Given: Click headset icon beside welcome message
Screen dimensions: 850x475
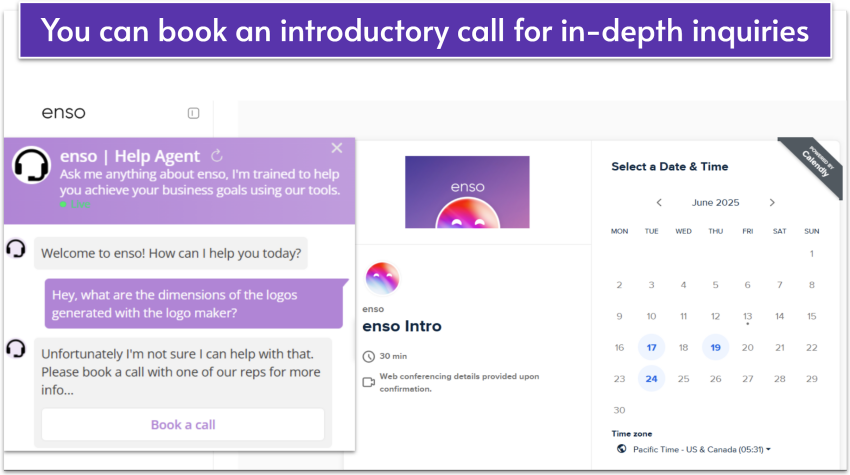Looking at the screenshot, I should (x=16, y=249).
